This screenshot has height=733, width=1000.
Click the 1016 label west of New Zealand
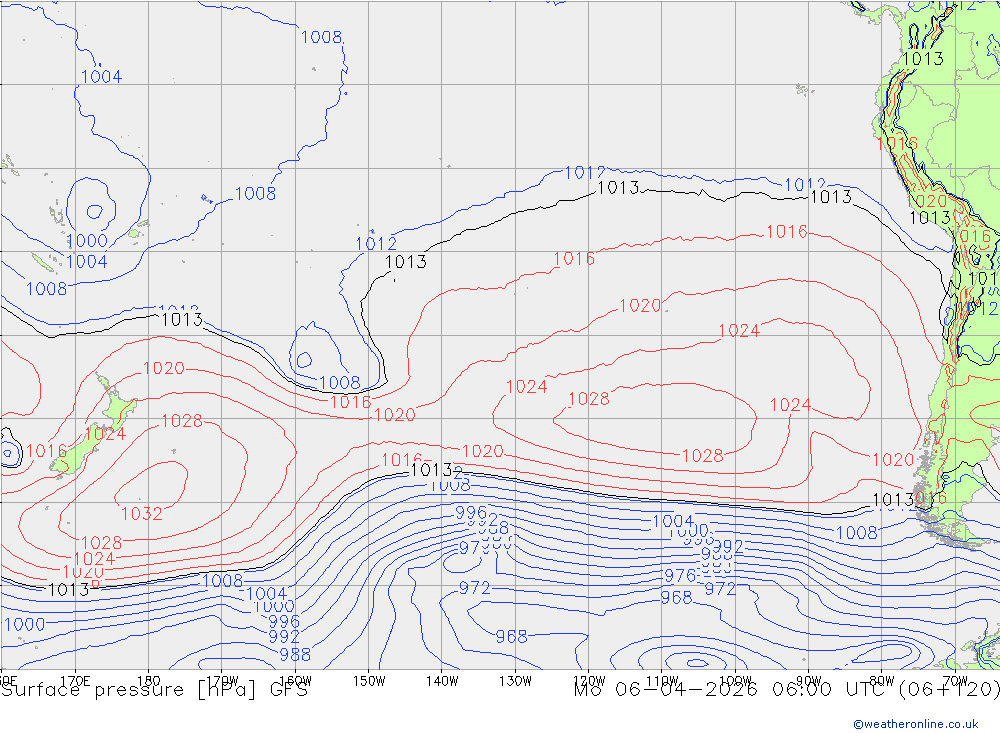(x=47, y=450)
